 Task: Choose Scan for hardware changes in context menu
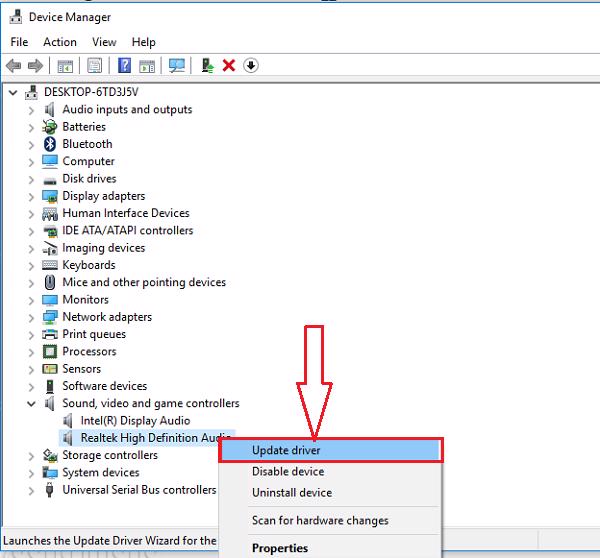pos(331,520)
